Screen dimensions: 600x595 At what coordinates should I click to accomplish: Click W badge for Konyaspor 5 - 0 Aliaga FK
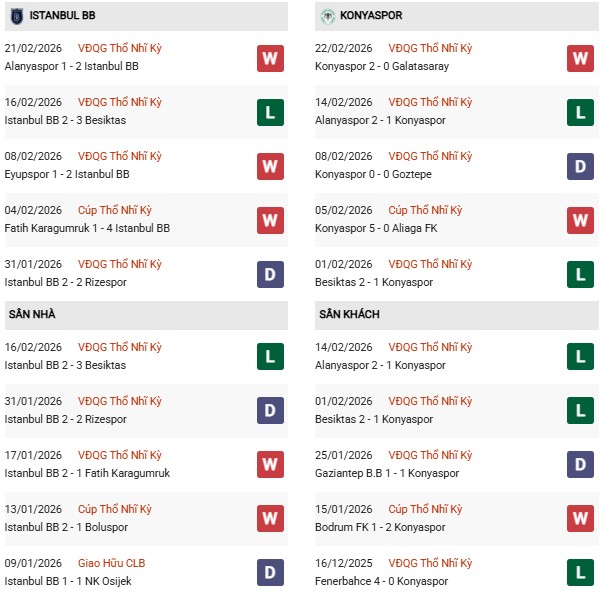click(580, 220)
